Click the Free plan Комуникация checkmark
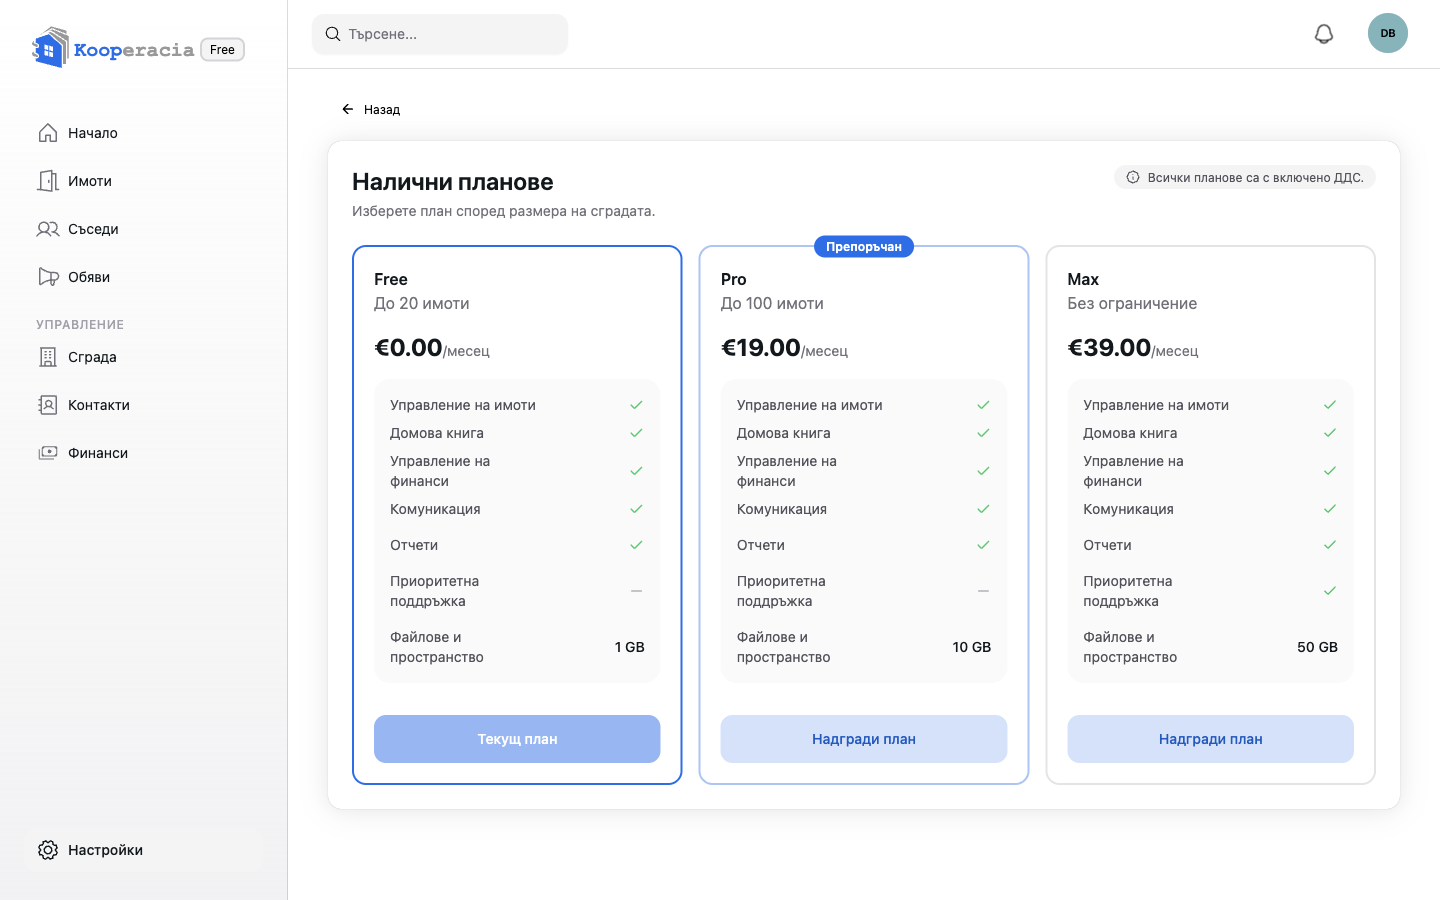Viewport: 1440px width, 900px height. [636, 509]
